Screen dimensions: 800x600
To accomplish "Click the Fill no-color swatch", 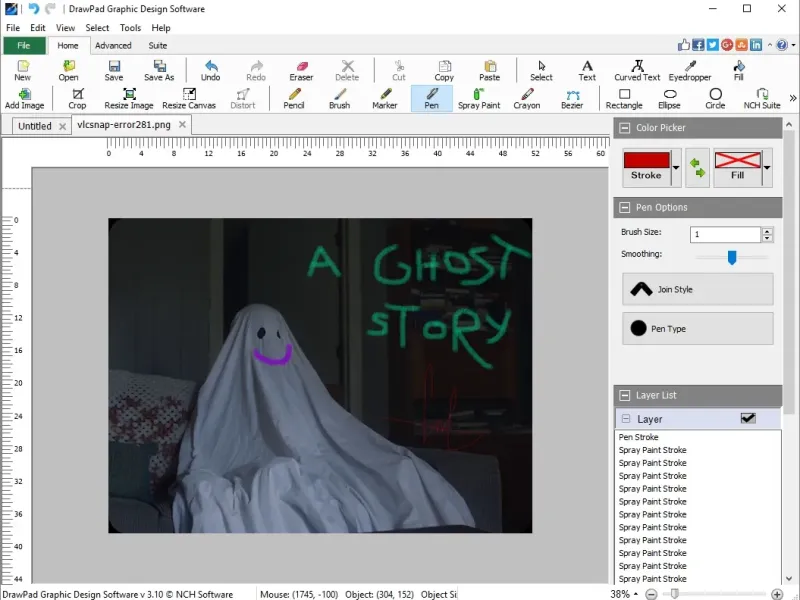I will [x=738, y=160].
